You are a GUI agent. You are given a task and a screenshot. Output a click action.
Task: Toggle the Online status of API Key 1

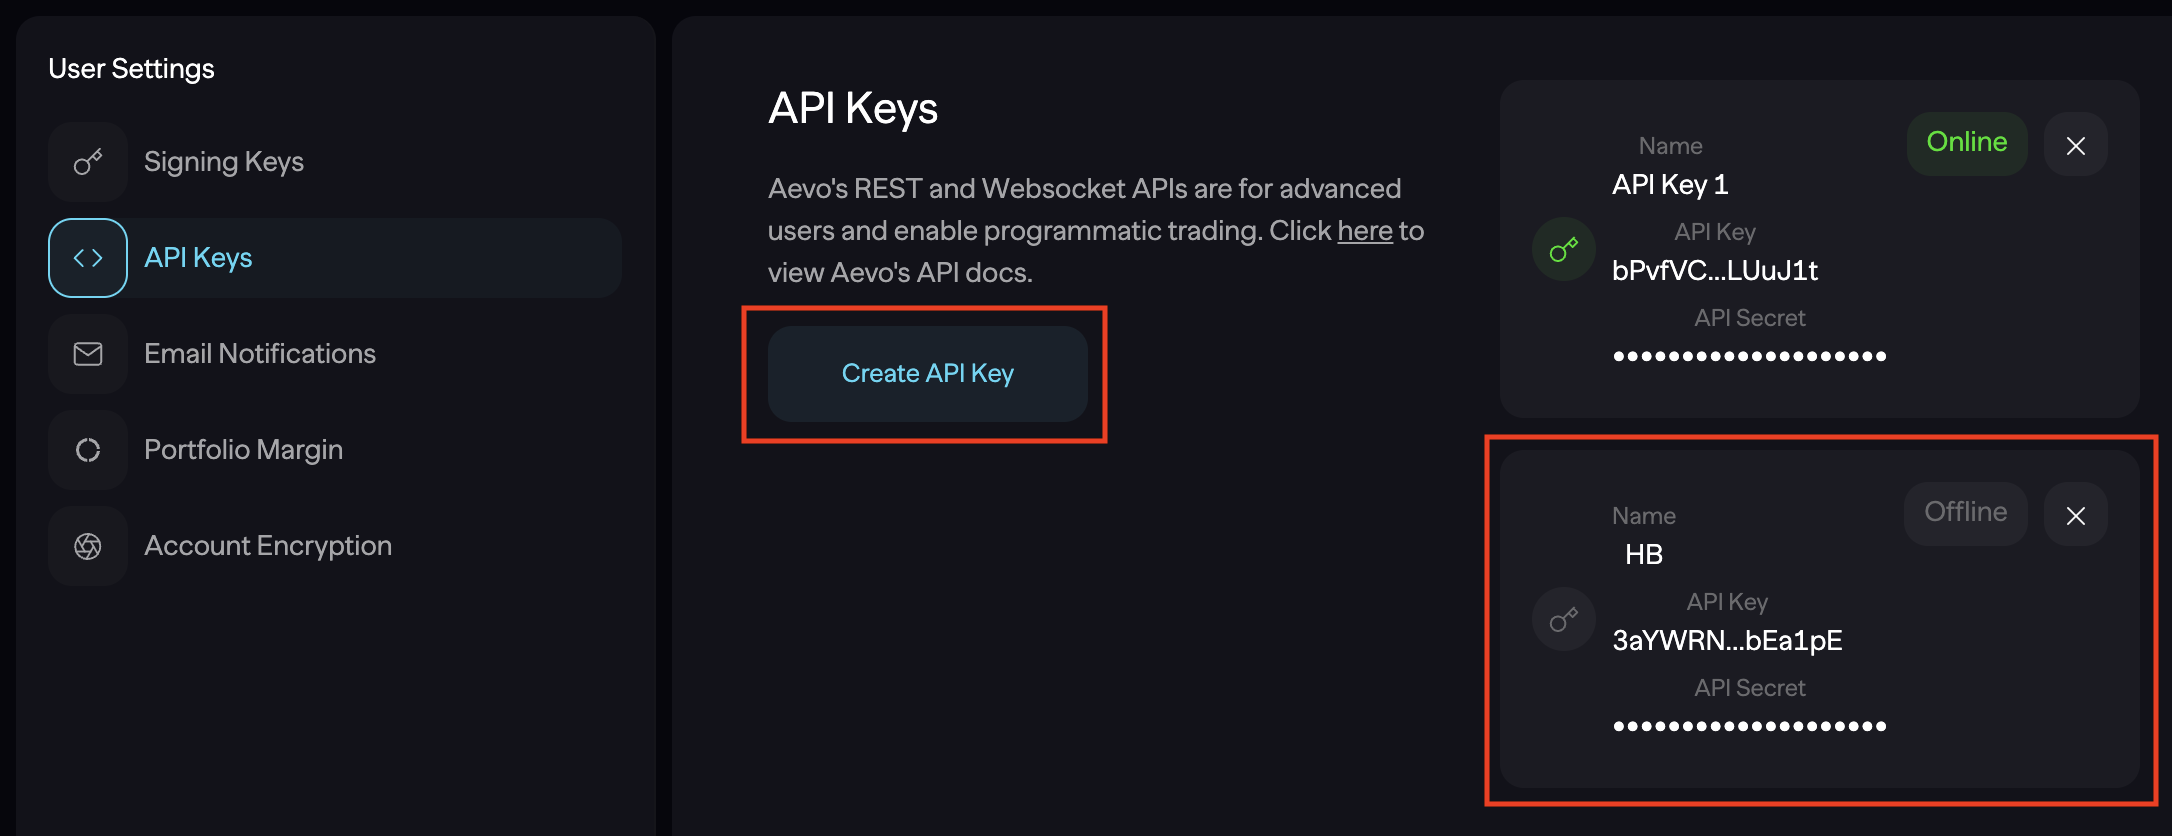pos(1966,143)
